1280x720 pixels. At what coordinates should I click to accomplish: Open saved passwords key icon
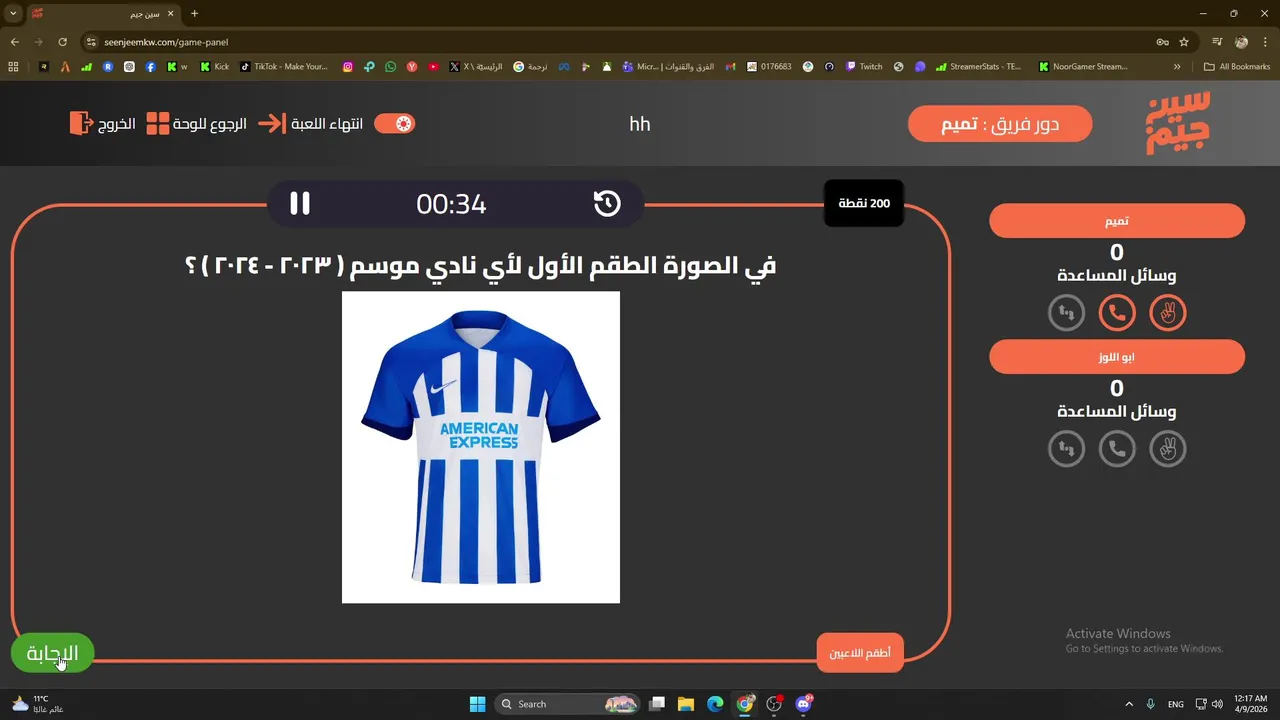click(x=1162, y=42)
